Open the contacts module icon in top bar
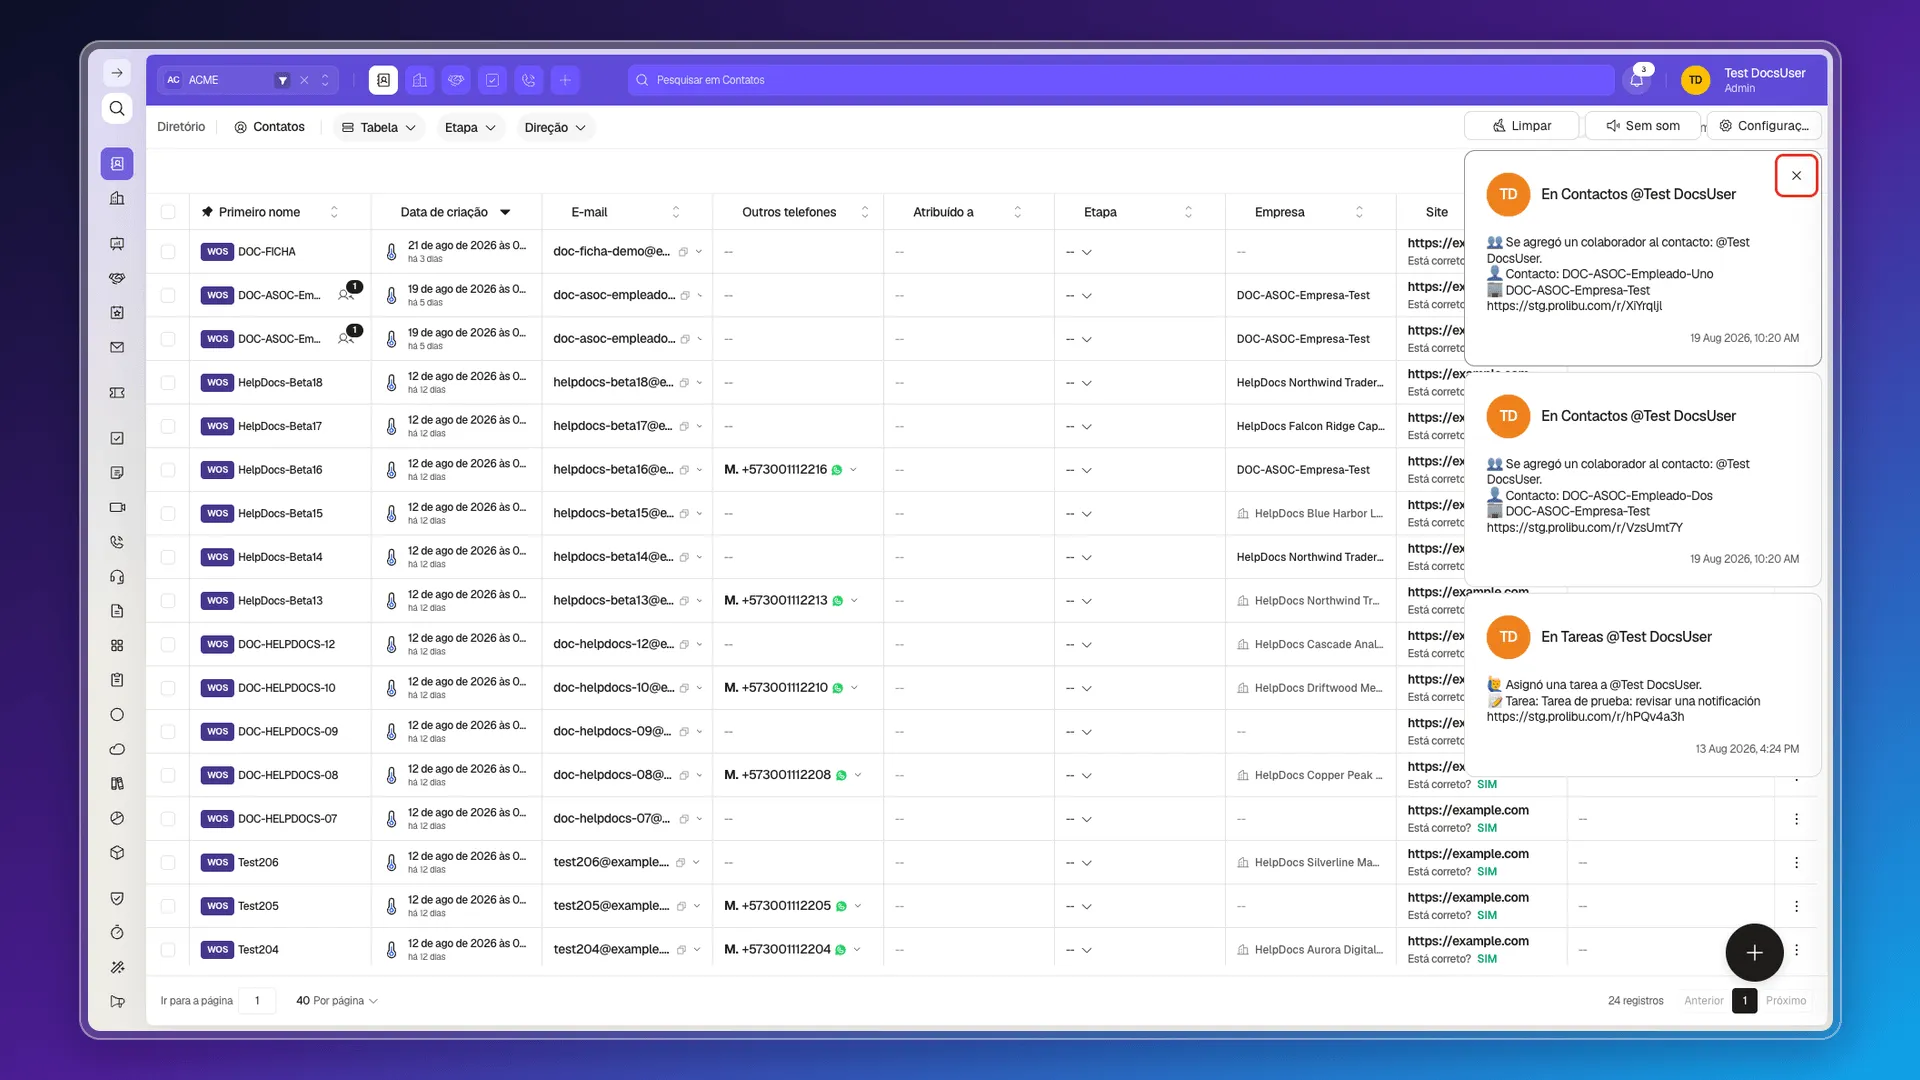Image resolution: width=1920 pixels, height=1080 pixels. coord(383,80)
